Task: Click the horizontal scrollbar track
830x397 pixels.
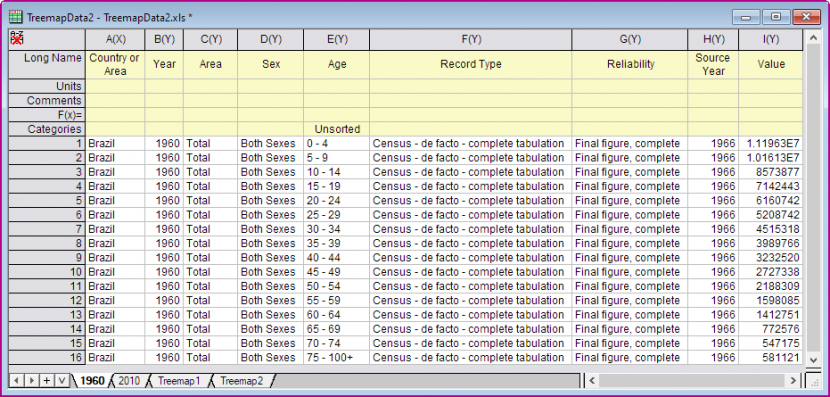Action: point(692,380)
